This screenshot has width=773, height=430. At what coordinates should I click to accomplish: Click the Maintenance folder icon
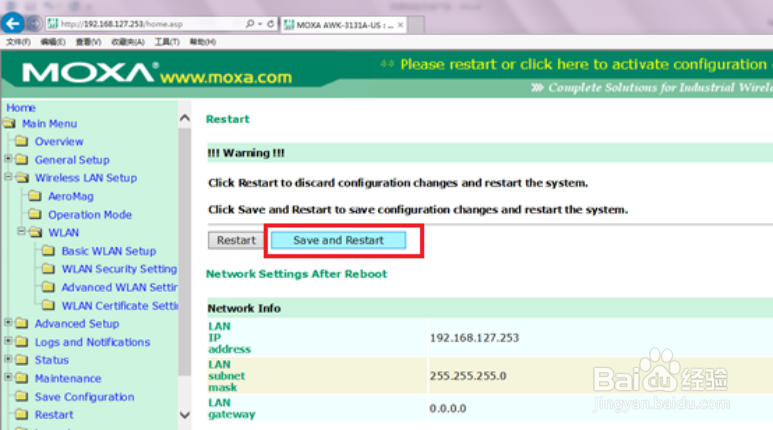pyautogui.click(x=22, y=378)
